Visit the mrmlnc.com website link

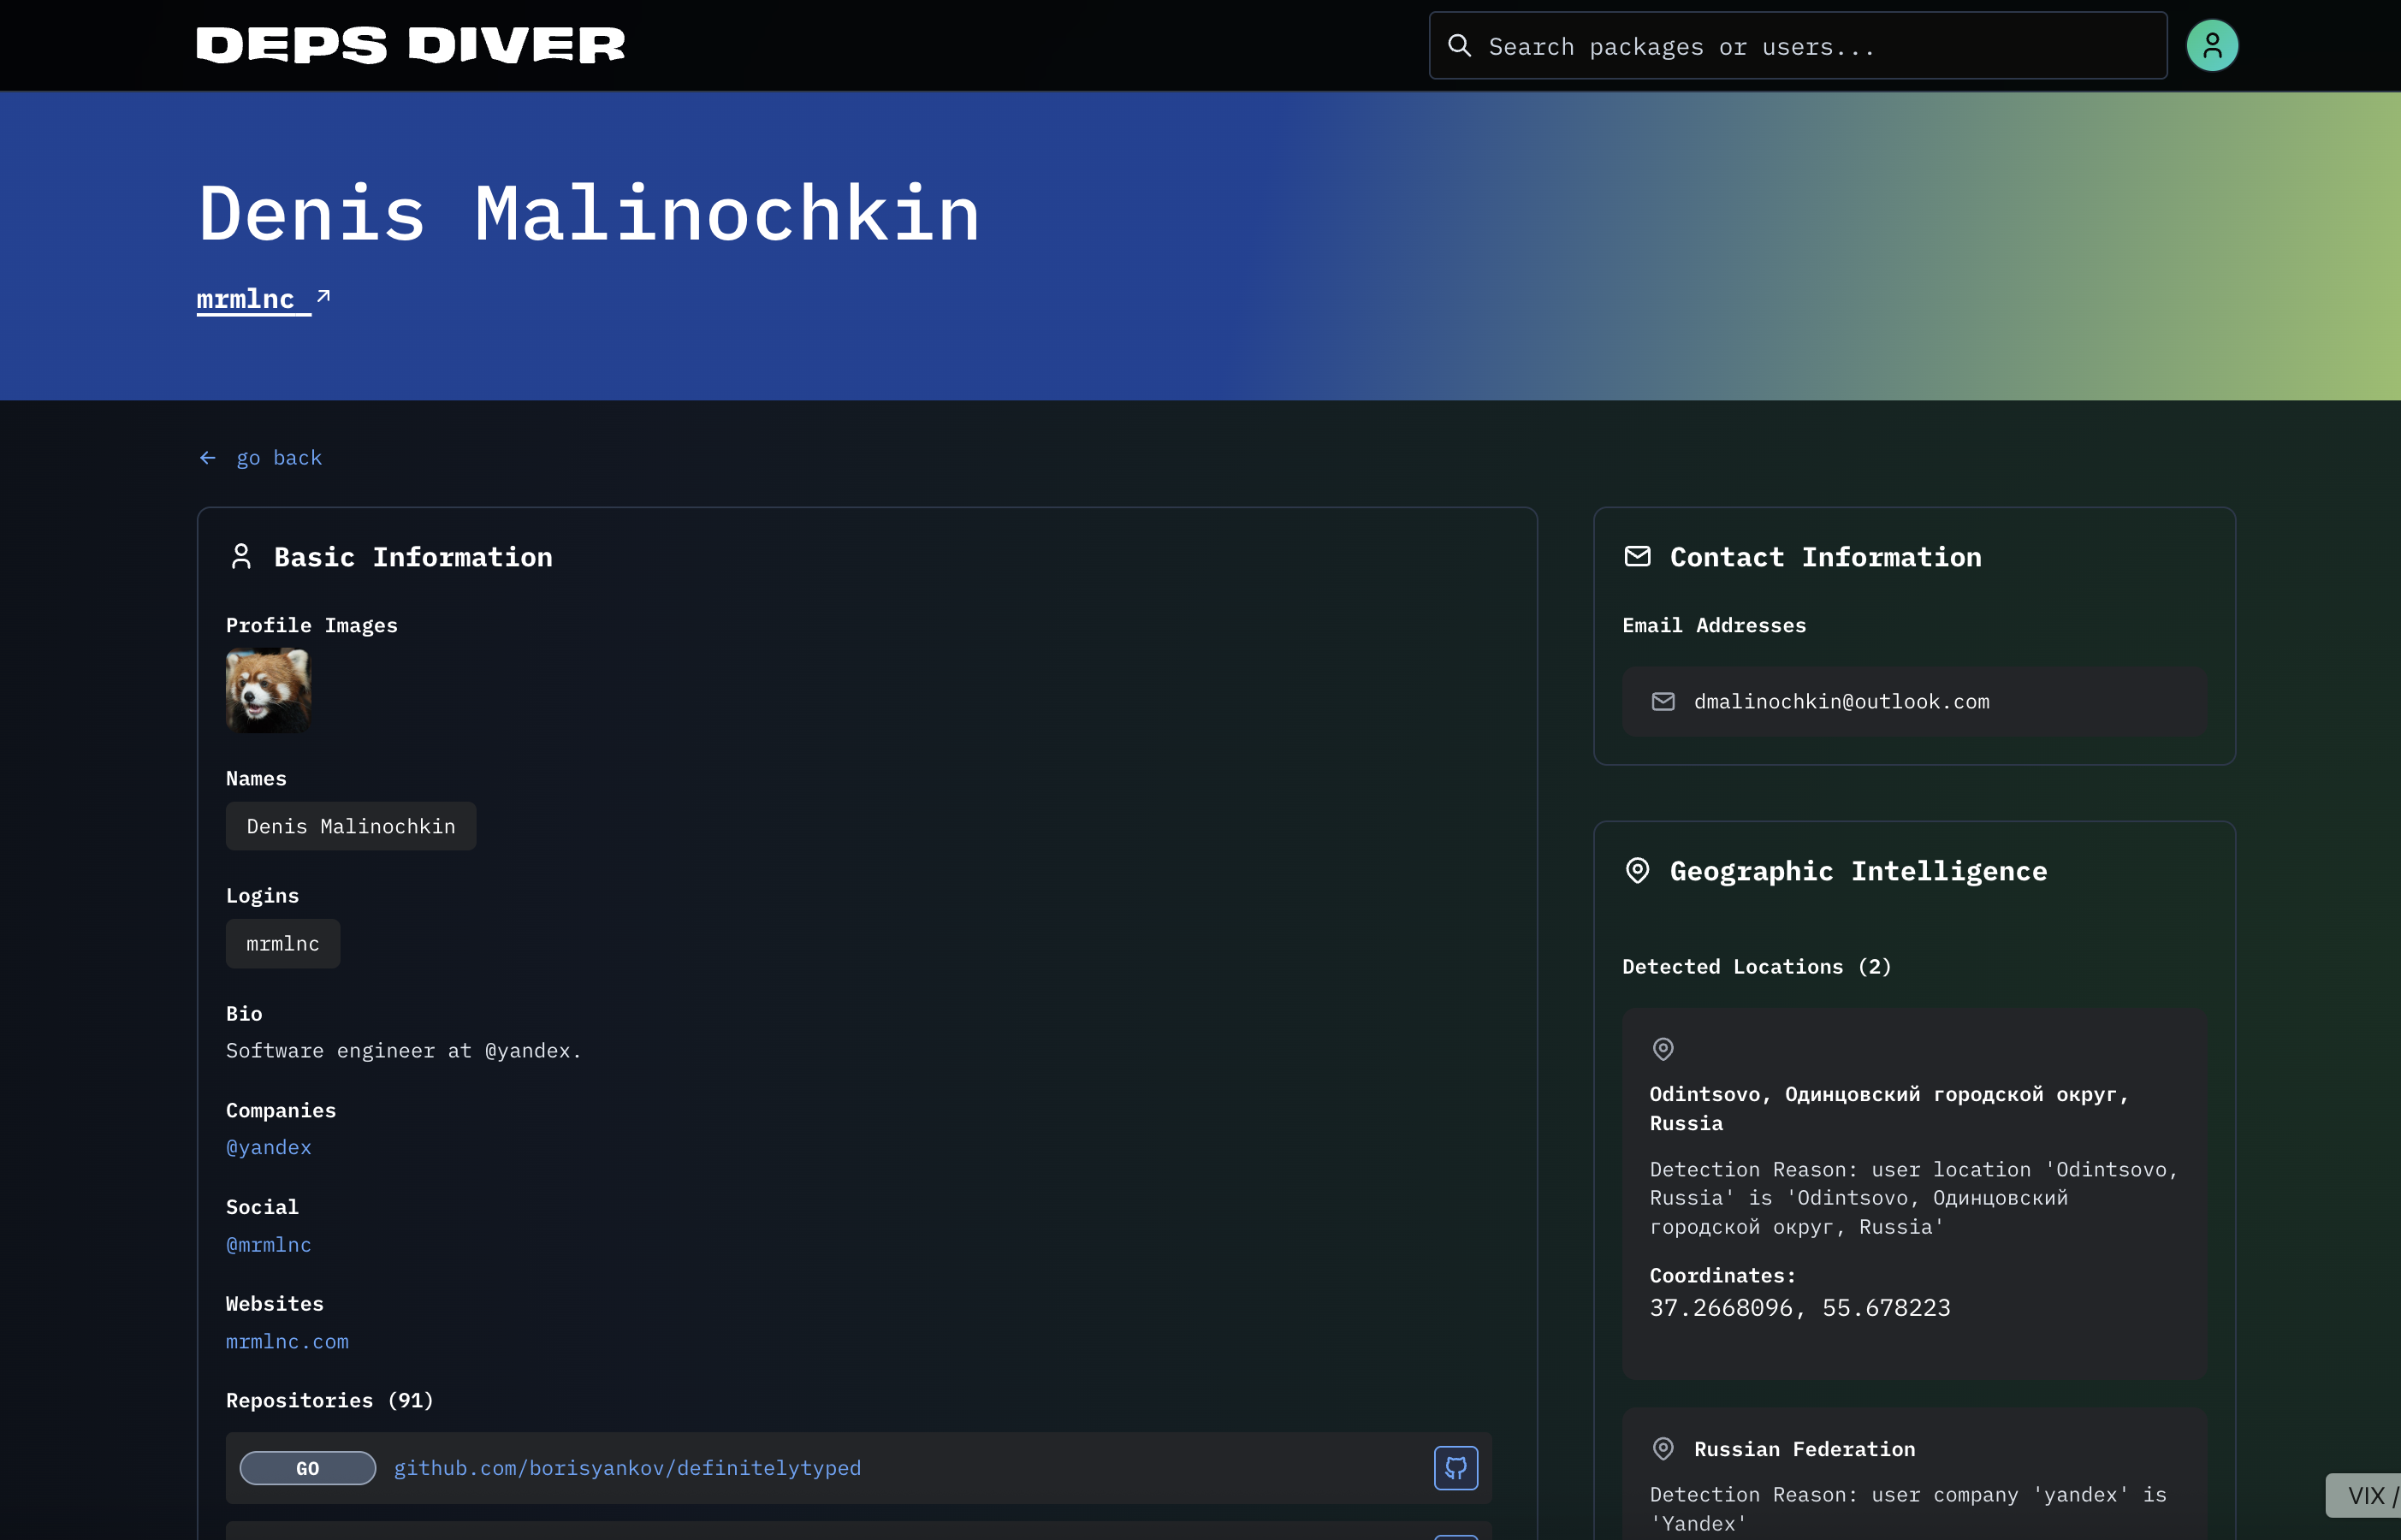point(287,1341)
